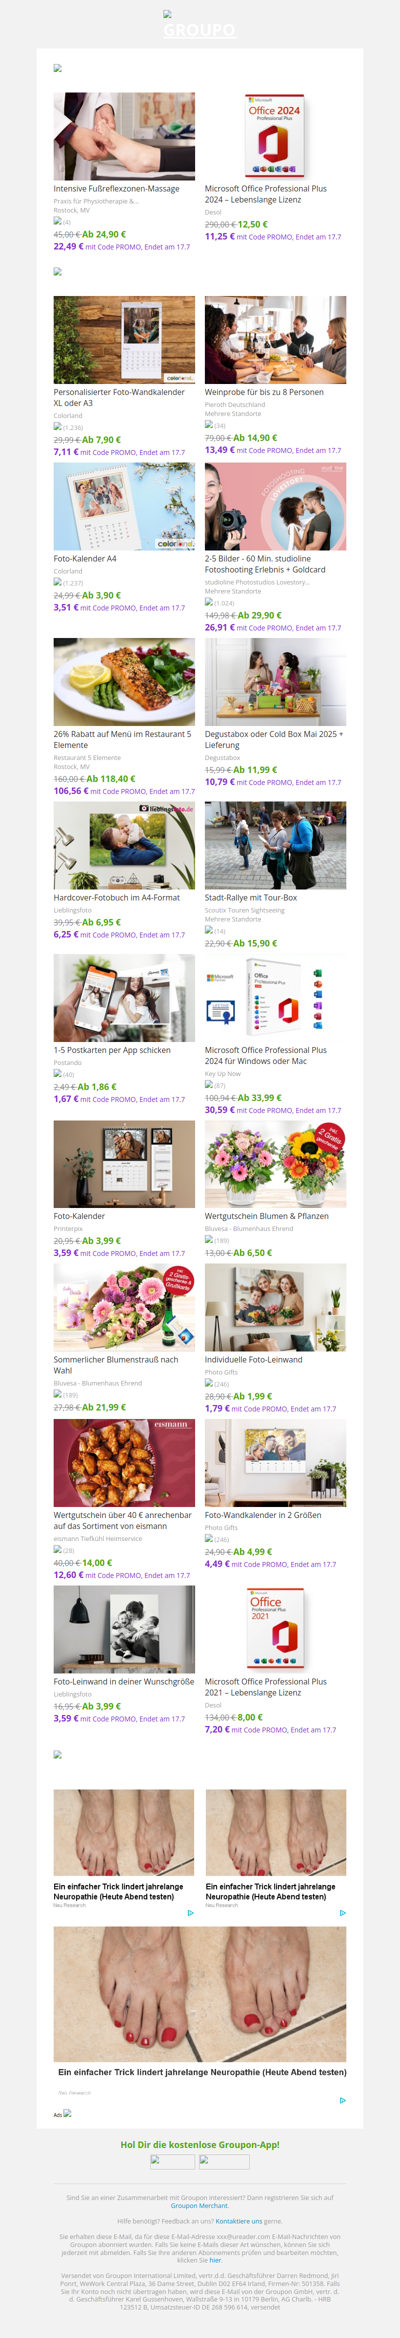
Task: Click the AdChoices icon on the right small neuropathy ad
Action: point(343,1913)
